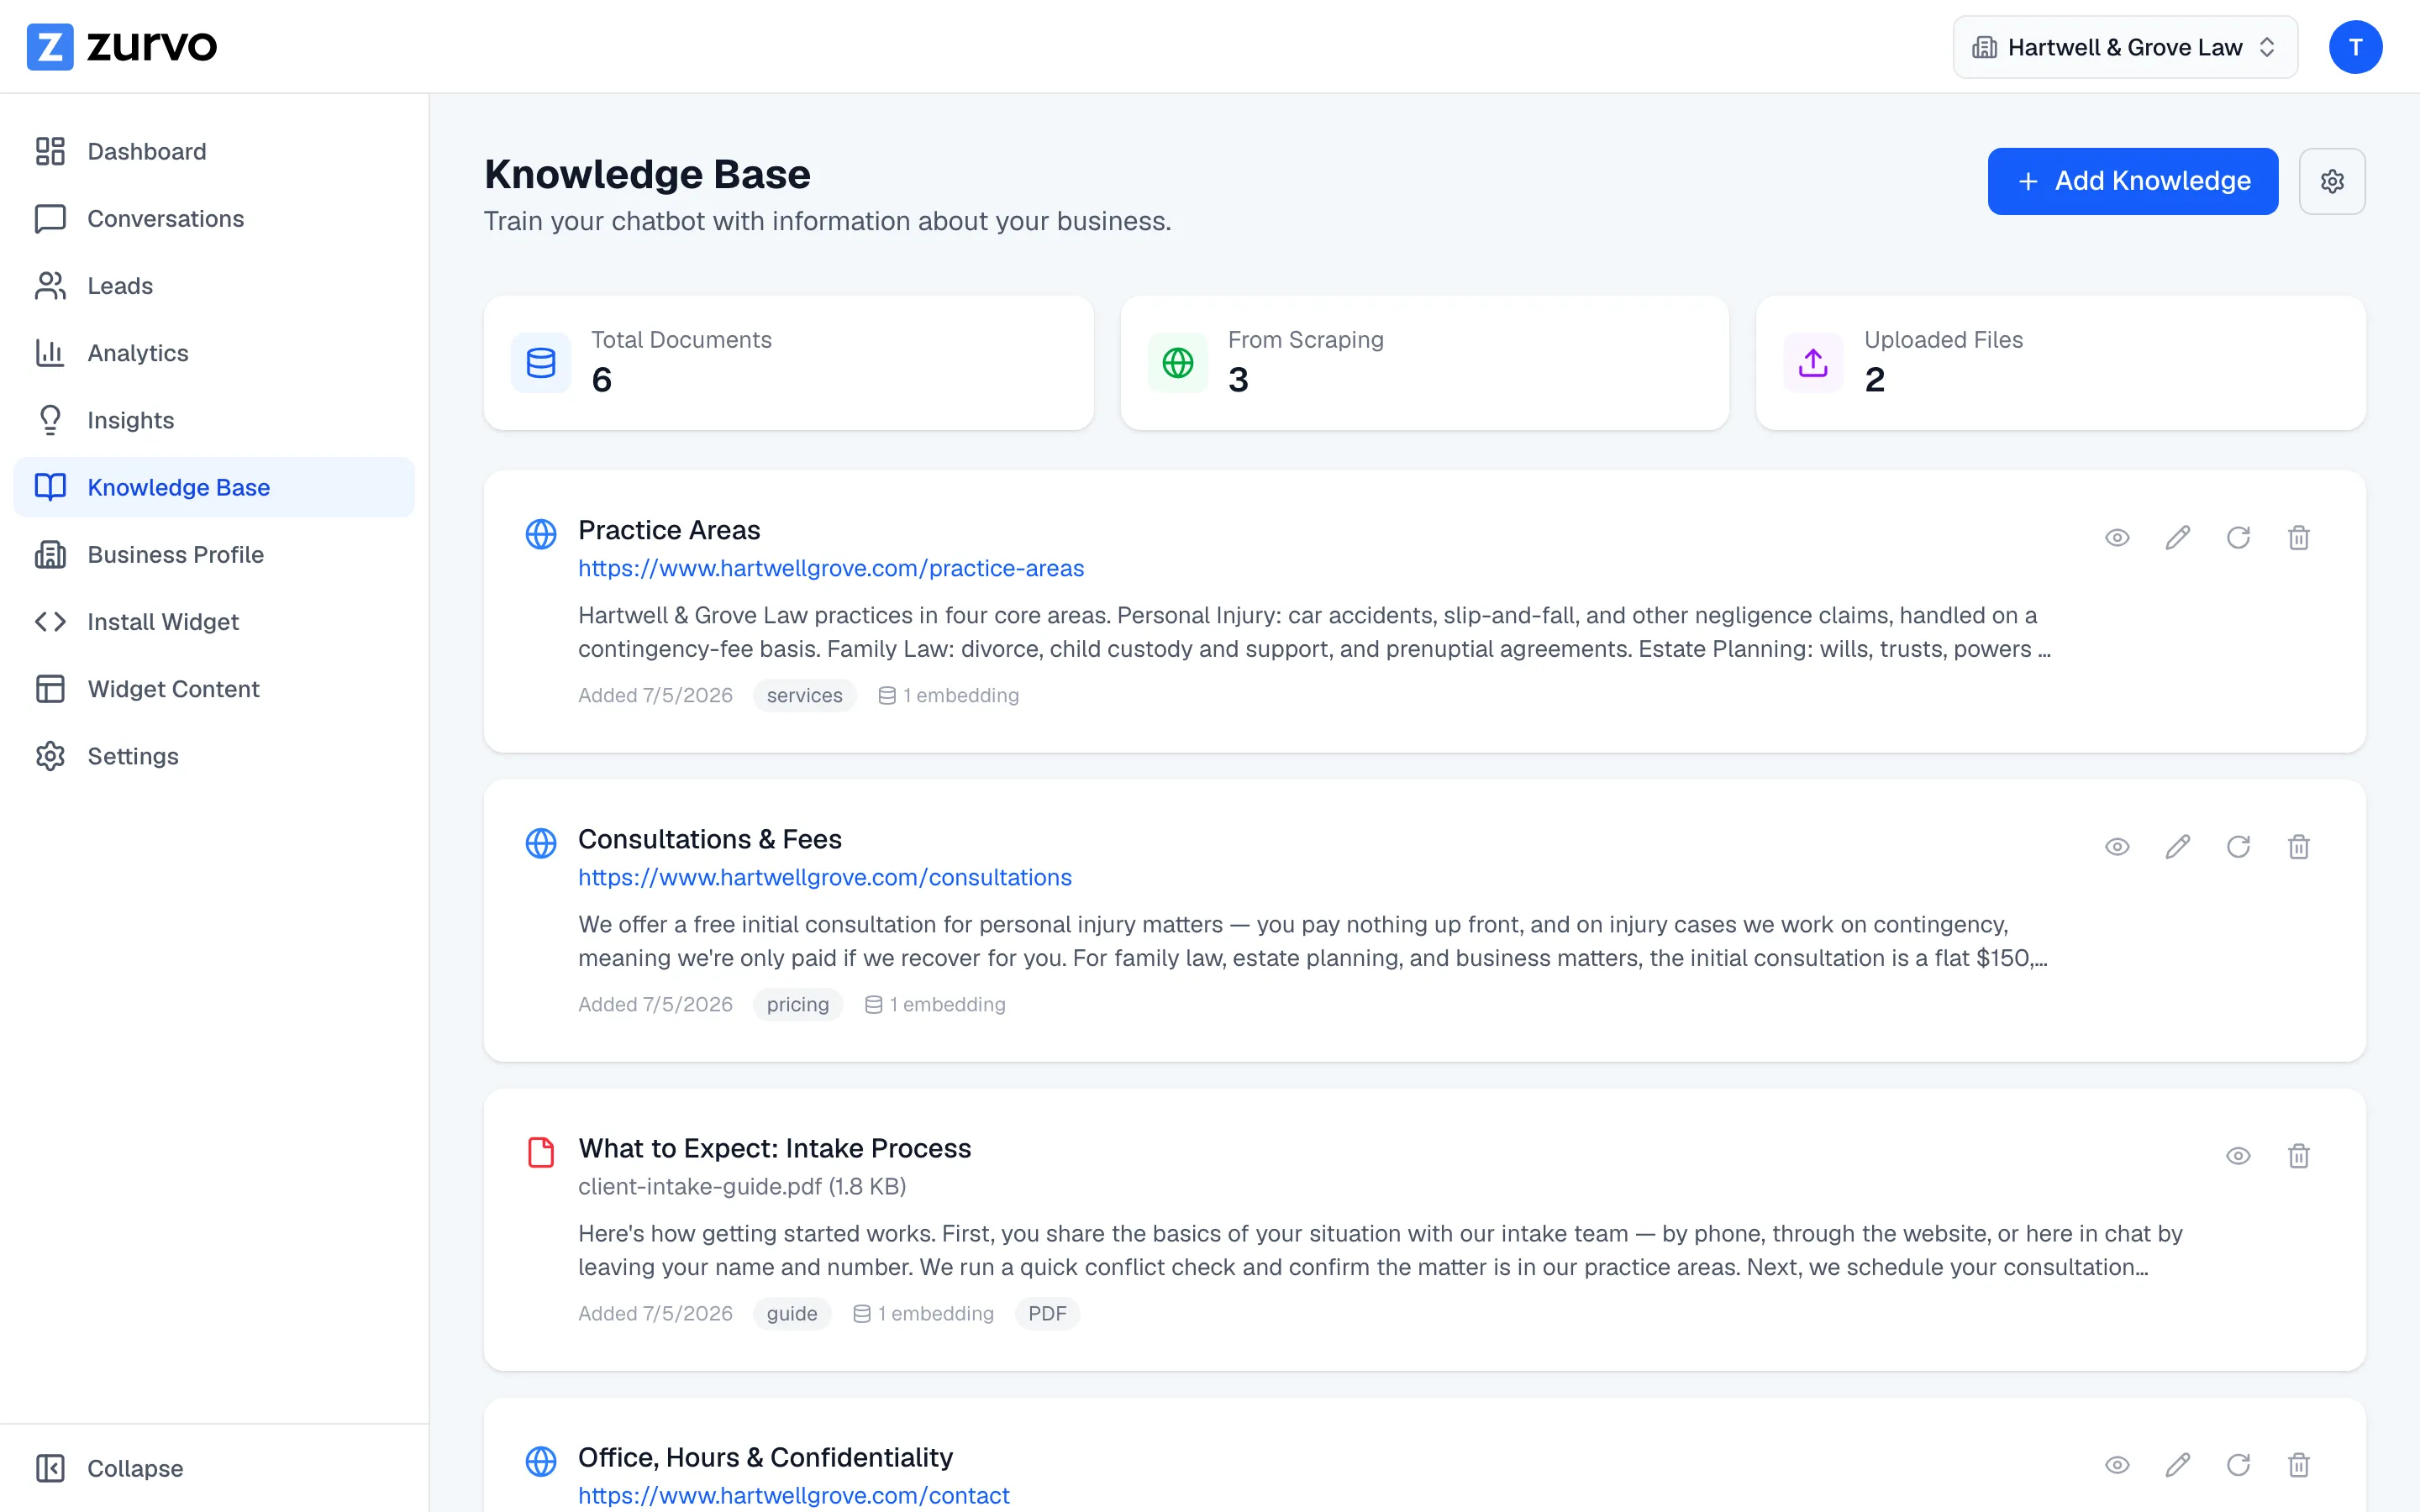Click the Add Knowledge button
This screenshot has height=1512, width=2420.
pyautogui.click(x=2133, y=181)
